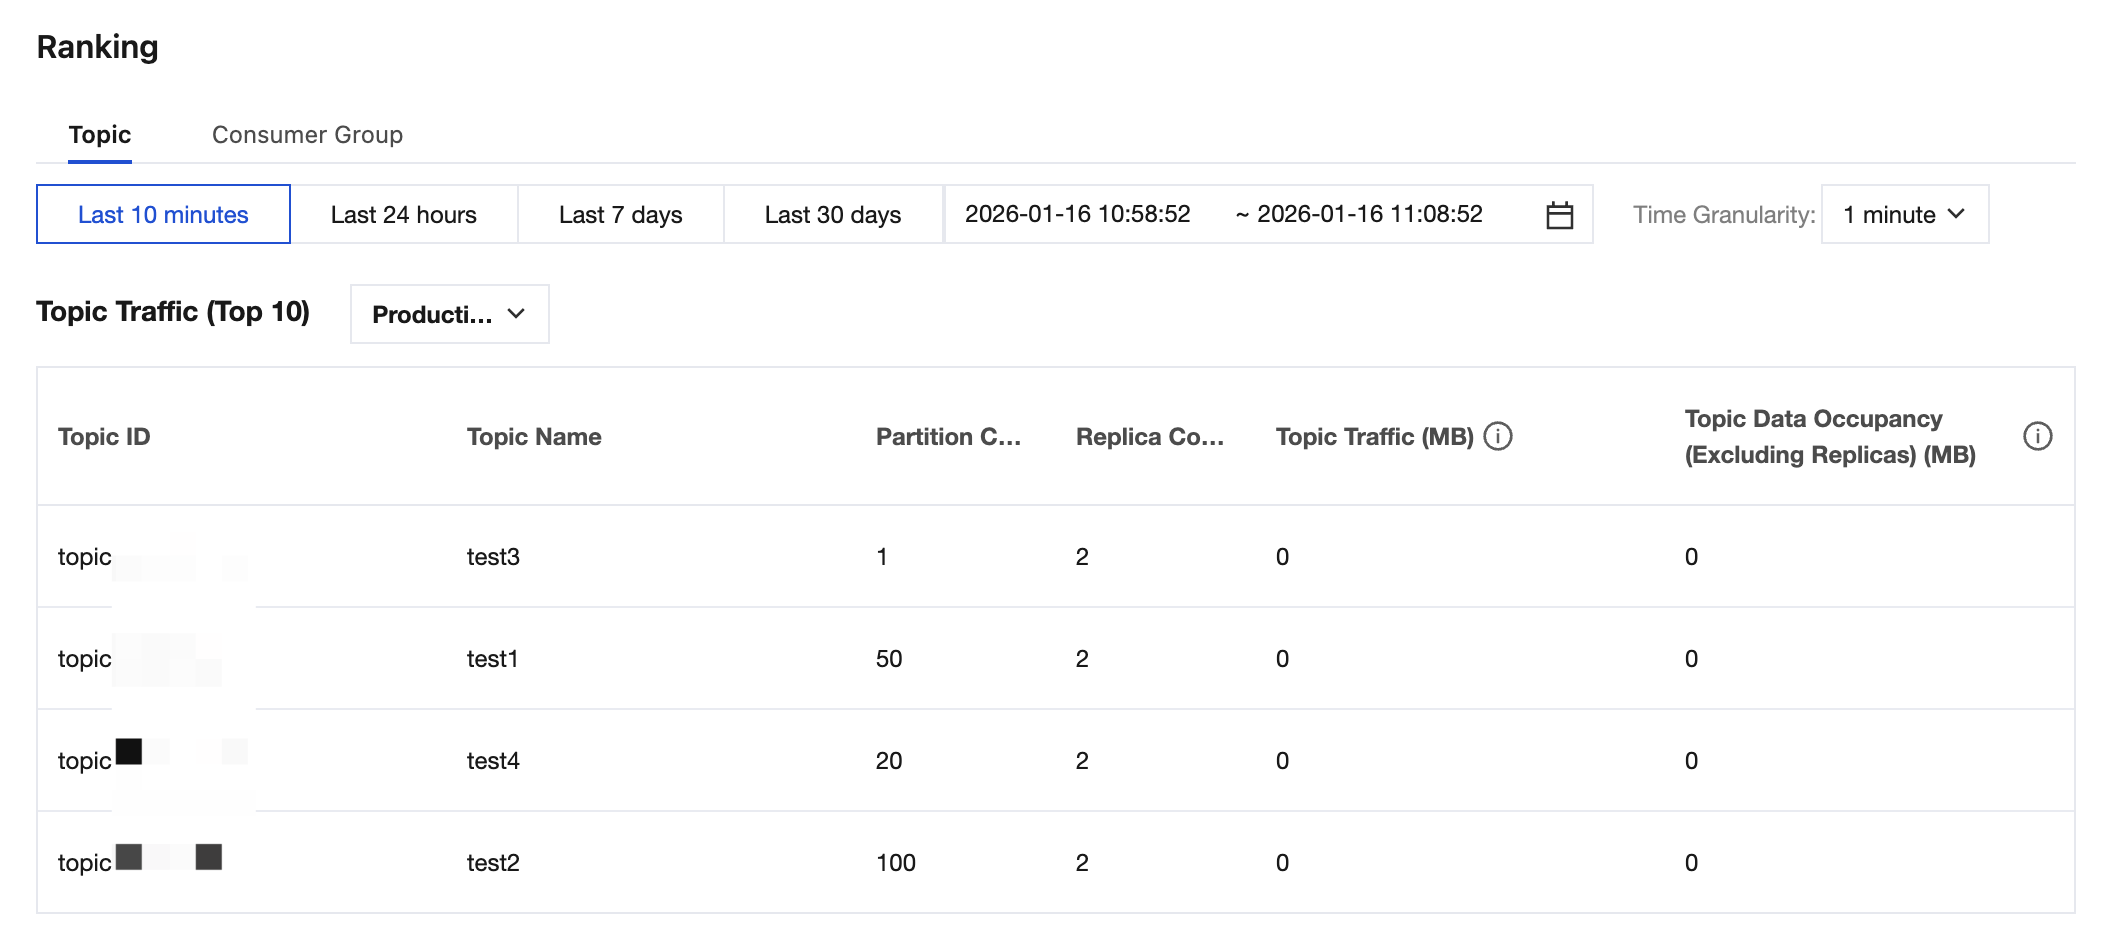Click the topic ID for test4
This screenshot has width=2108, height=946.
150,761
